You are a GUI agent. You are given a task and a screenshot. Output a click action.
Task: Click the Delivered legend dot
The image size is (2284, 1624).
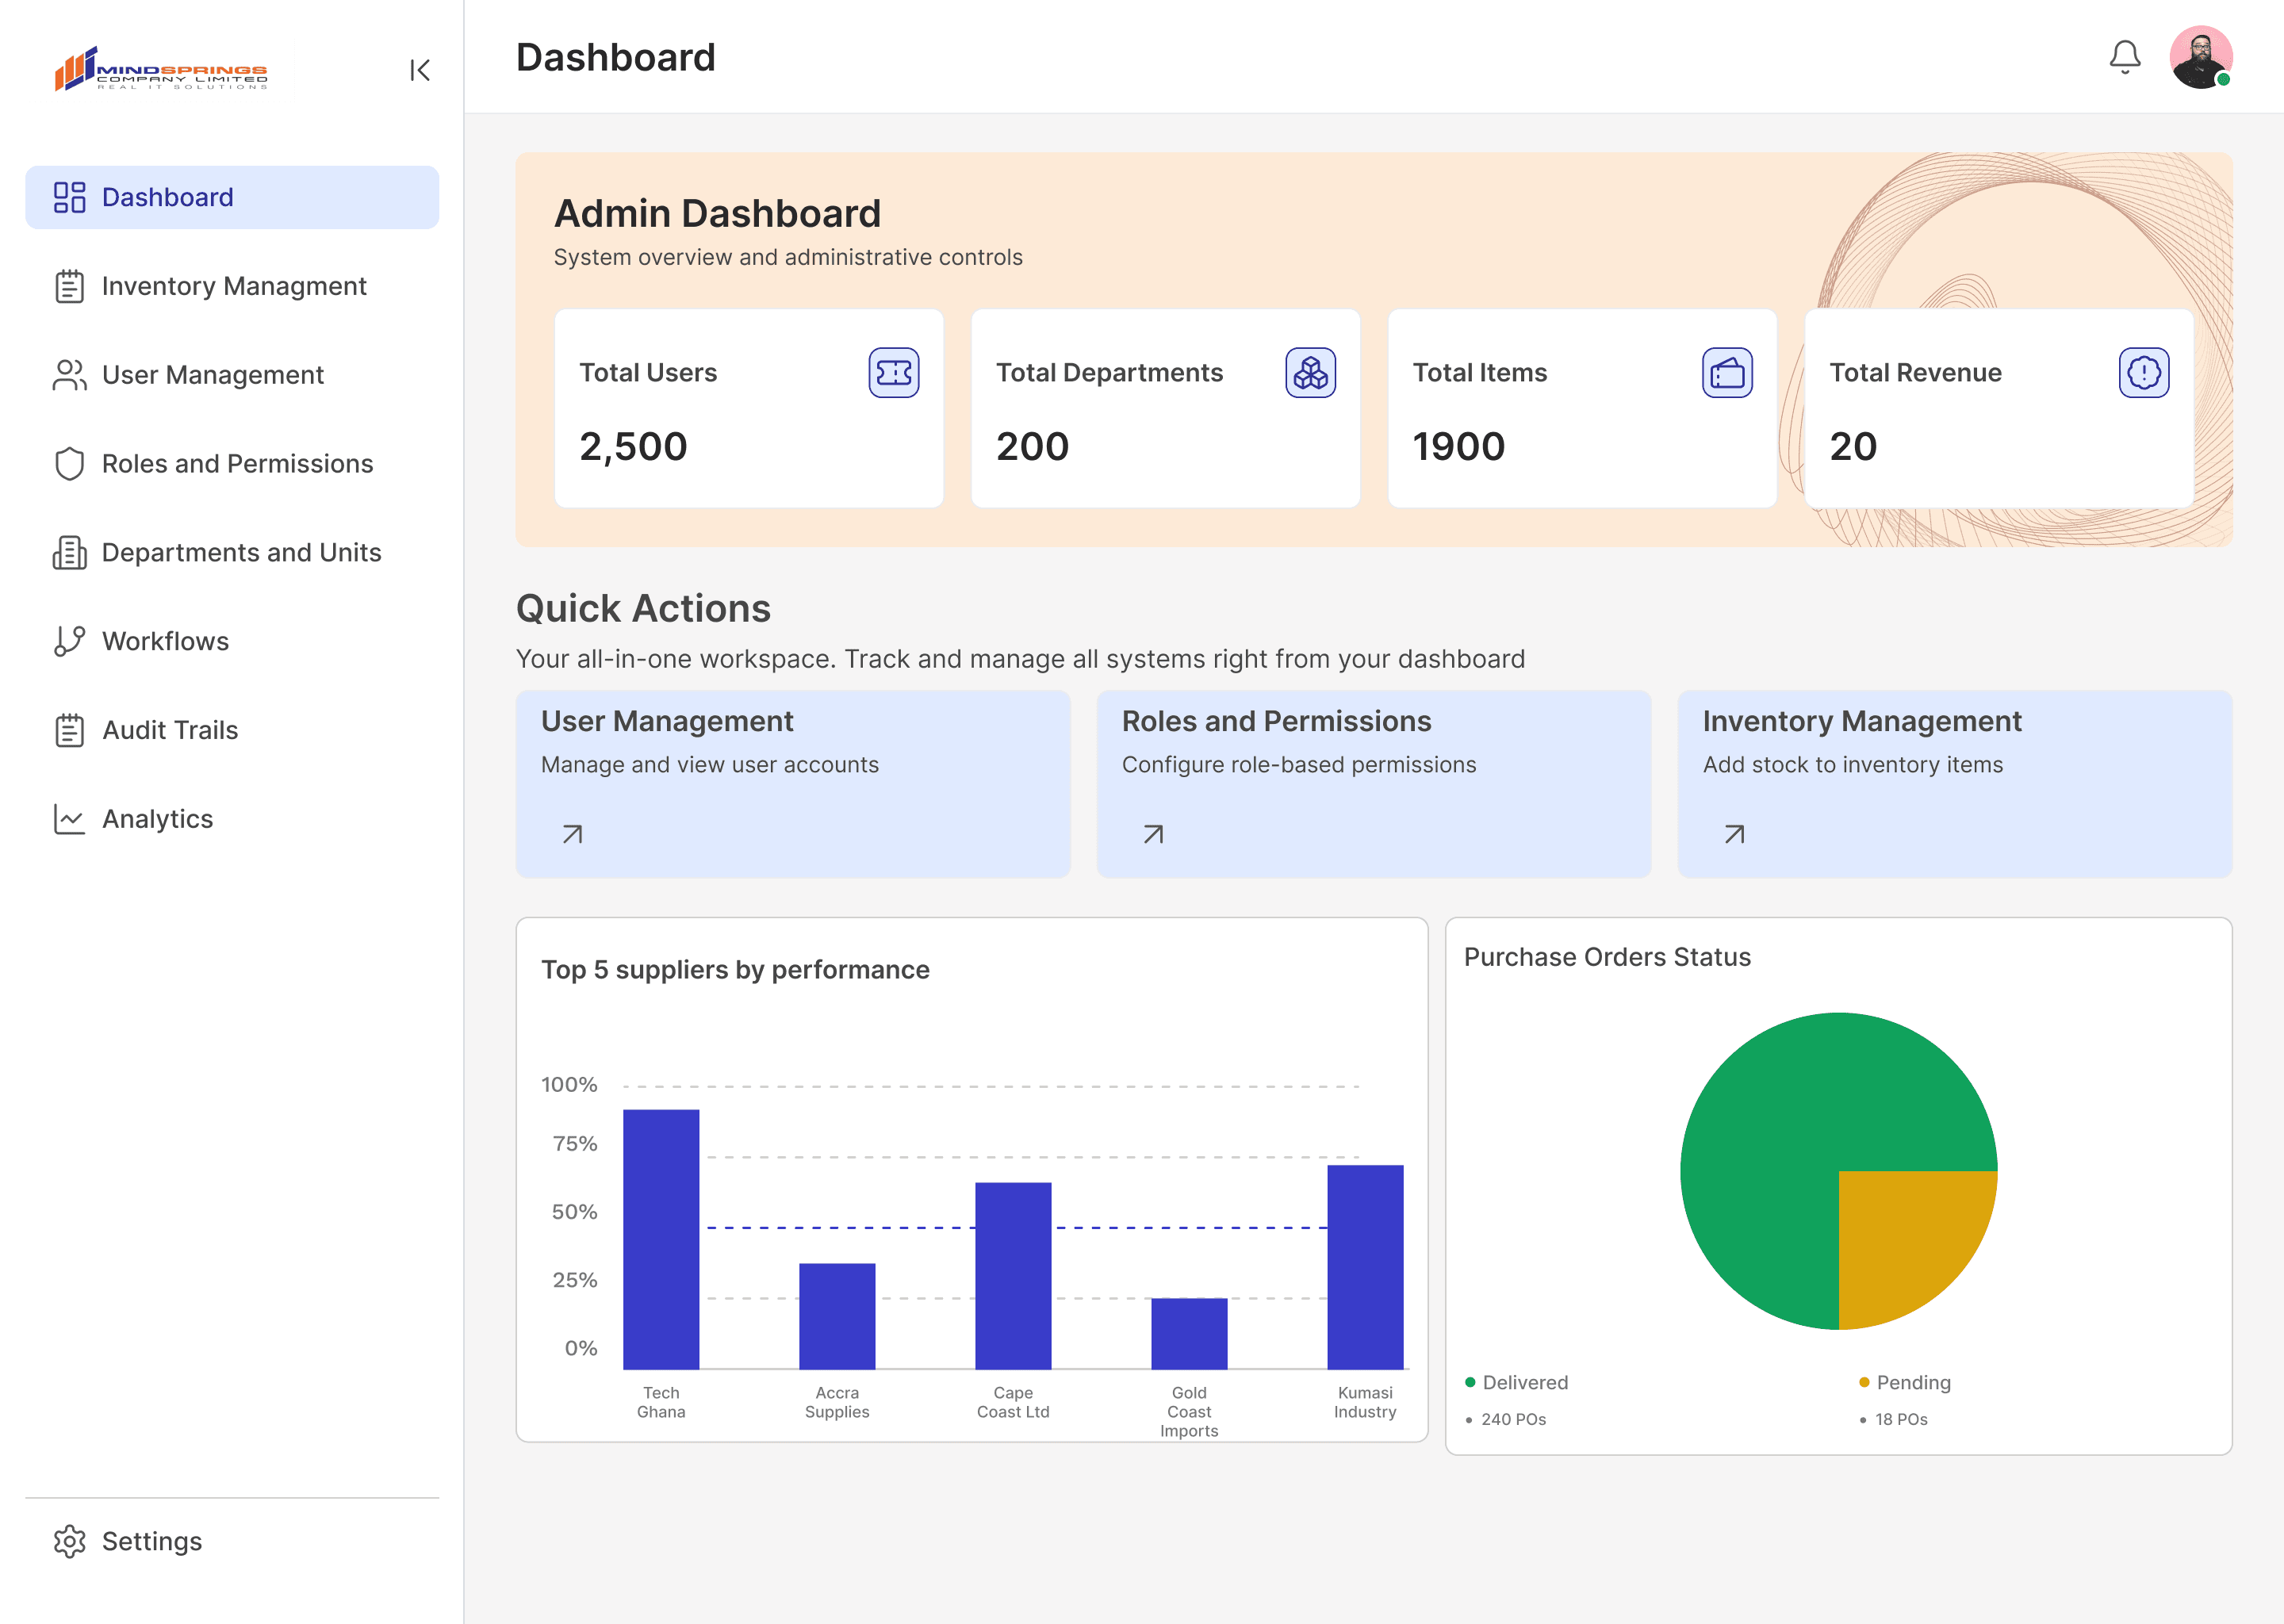[x=1470, y=1382]
